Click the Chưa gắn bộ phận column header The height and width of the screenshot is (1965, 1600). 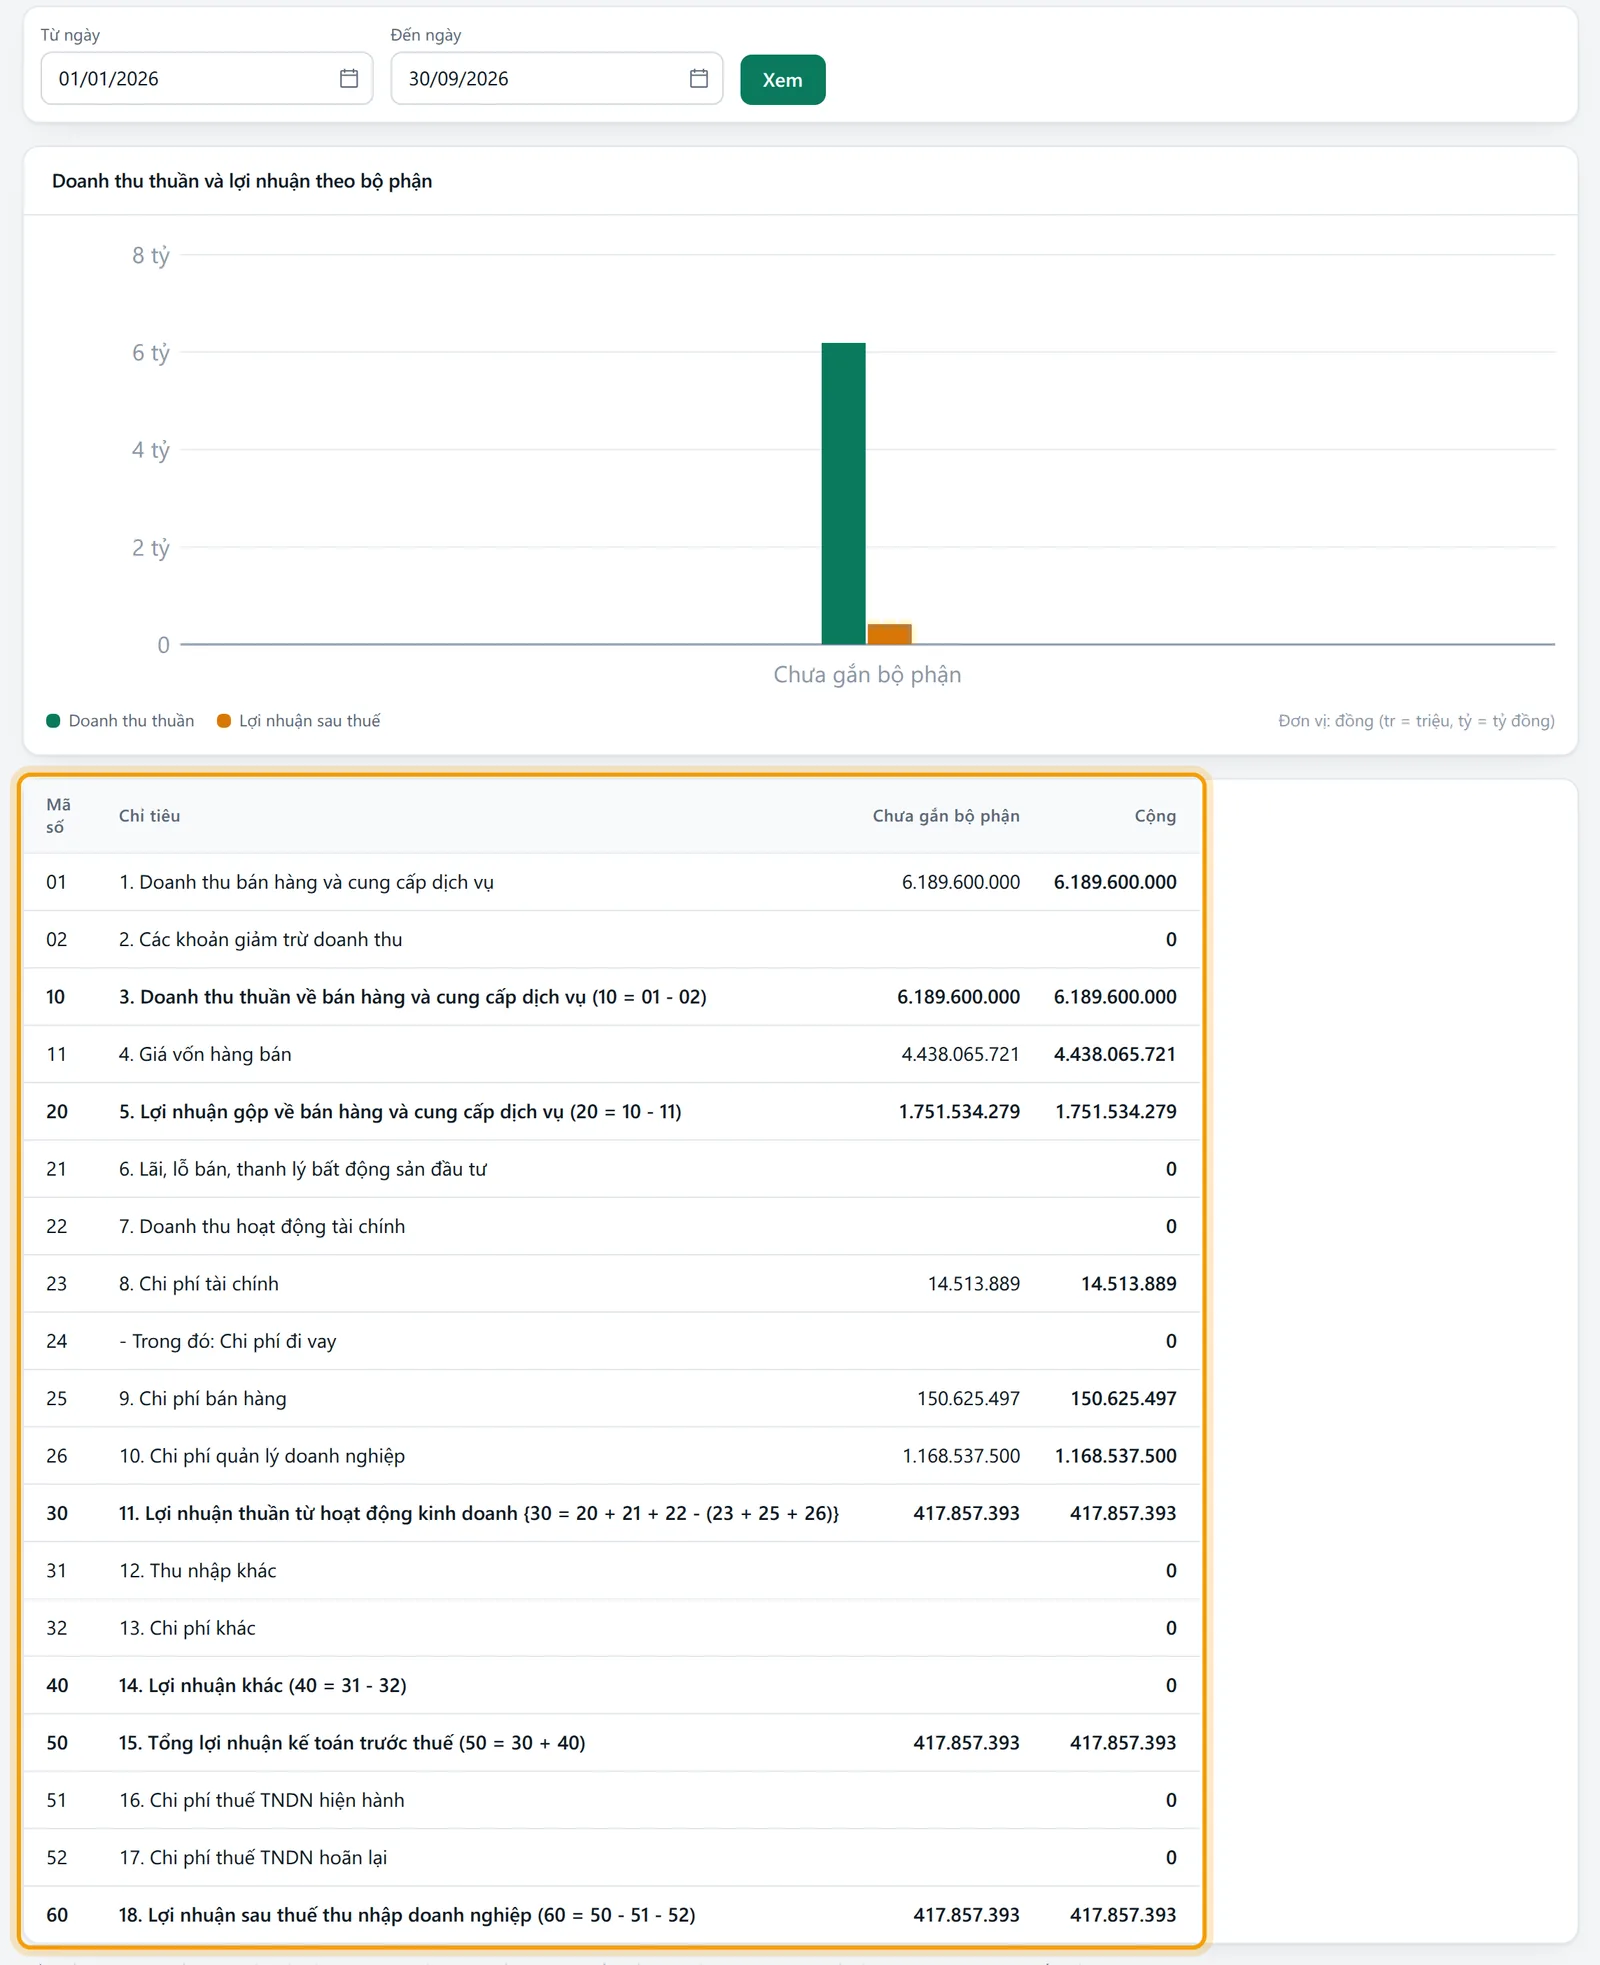click(x=946, y=816)
